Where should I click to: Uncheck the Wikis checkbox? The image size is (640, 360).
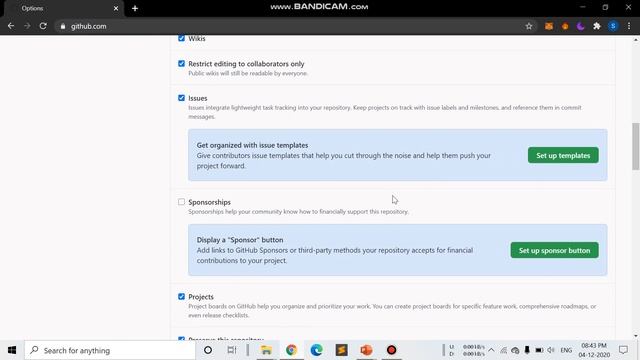click(x=181, y=38)
